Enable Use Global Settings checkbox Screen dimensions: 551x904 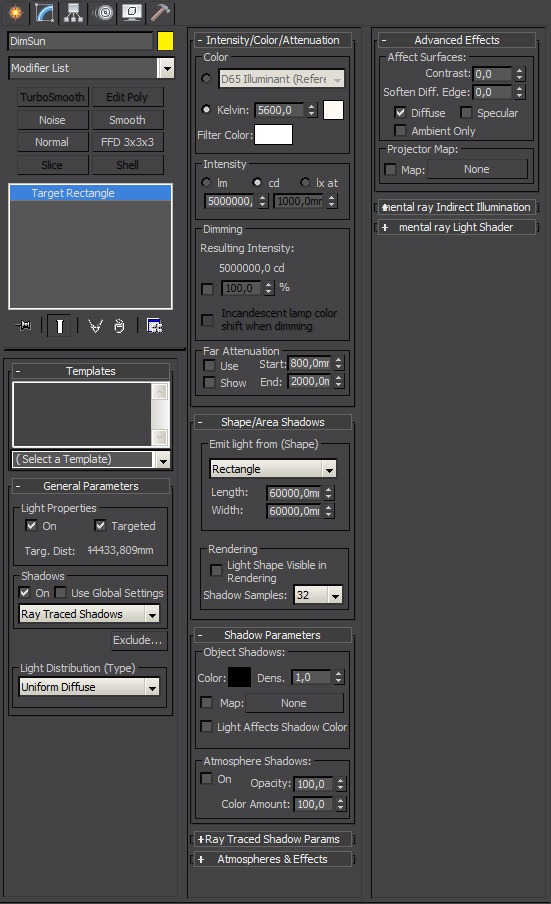(x=60, y=593)
